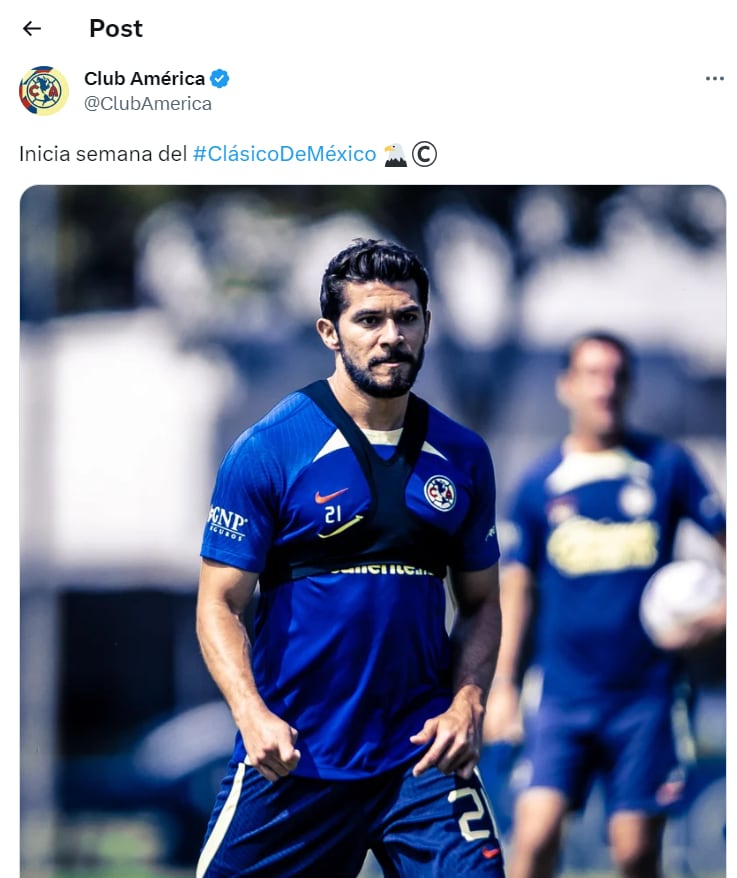Open the training photo in full view

(x=373, y=531)
